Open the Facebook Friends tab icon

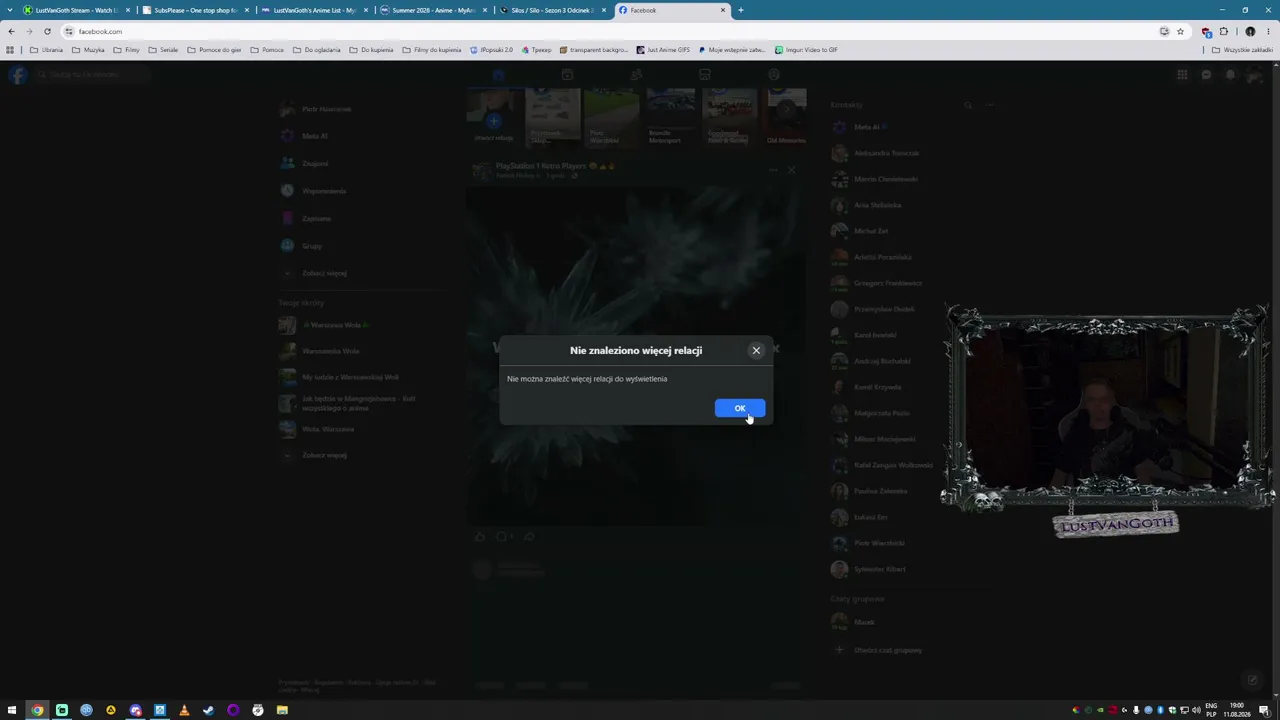[636, 75]
